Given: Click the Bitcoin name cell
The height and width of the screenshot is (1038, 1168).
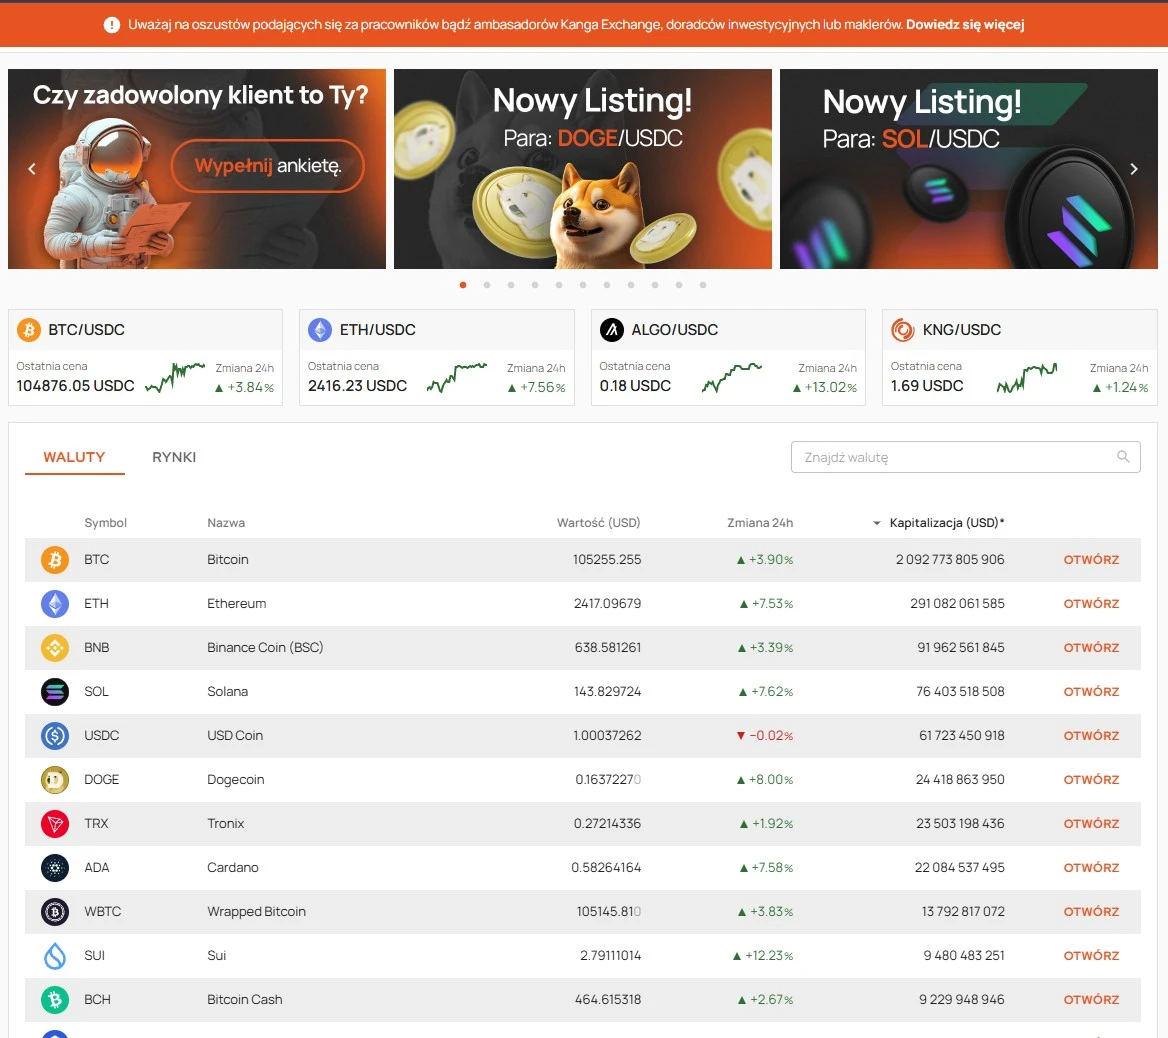Looking at the screenshot, I should [228, 560].
